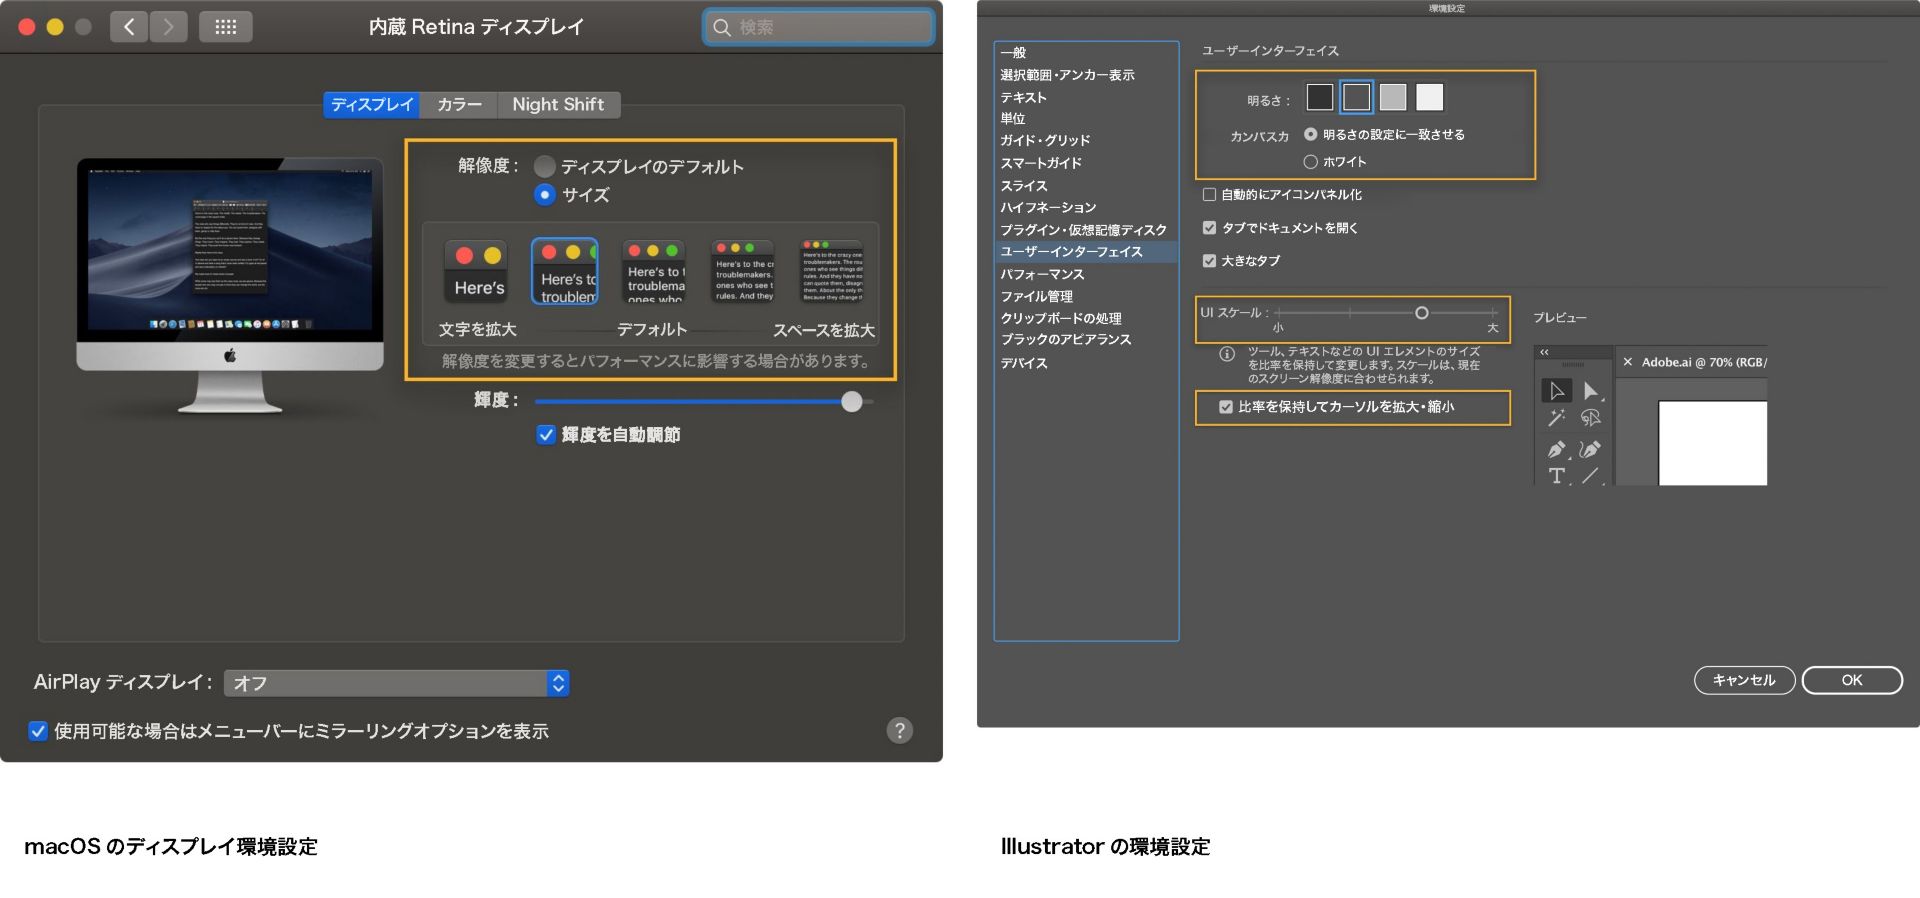The height and width of the screenshot is (898, 1920).
Task: Select the medium dark brightness swatch
Action: pyautogui.click(x=1356, y=97)
